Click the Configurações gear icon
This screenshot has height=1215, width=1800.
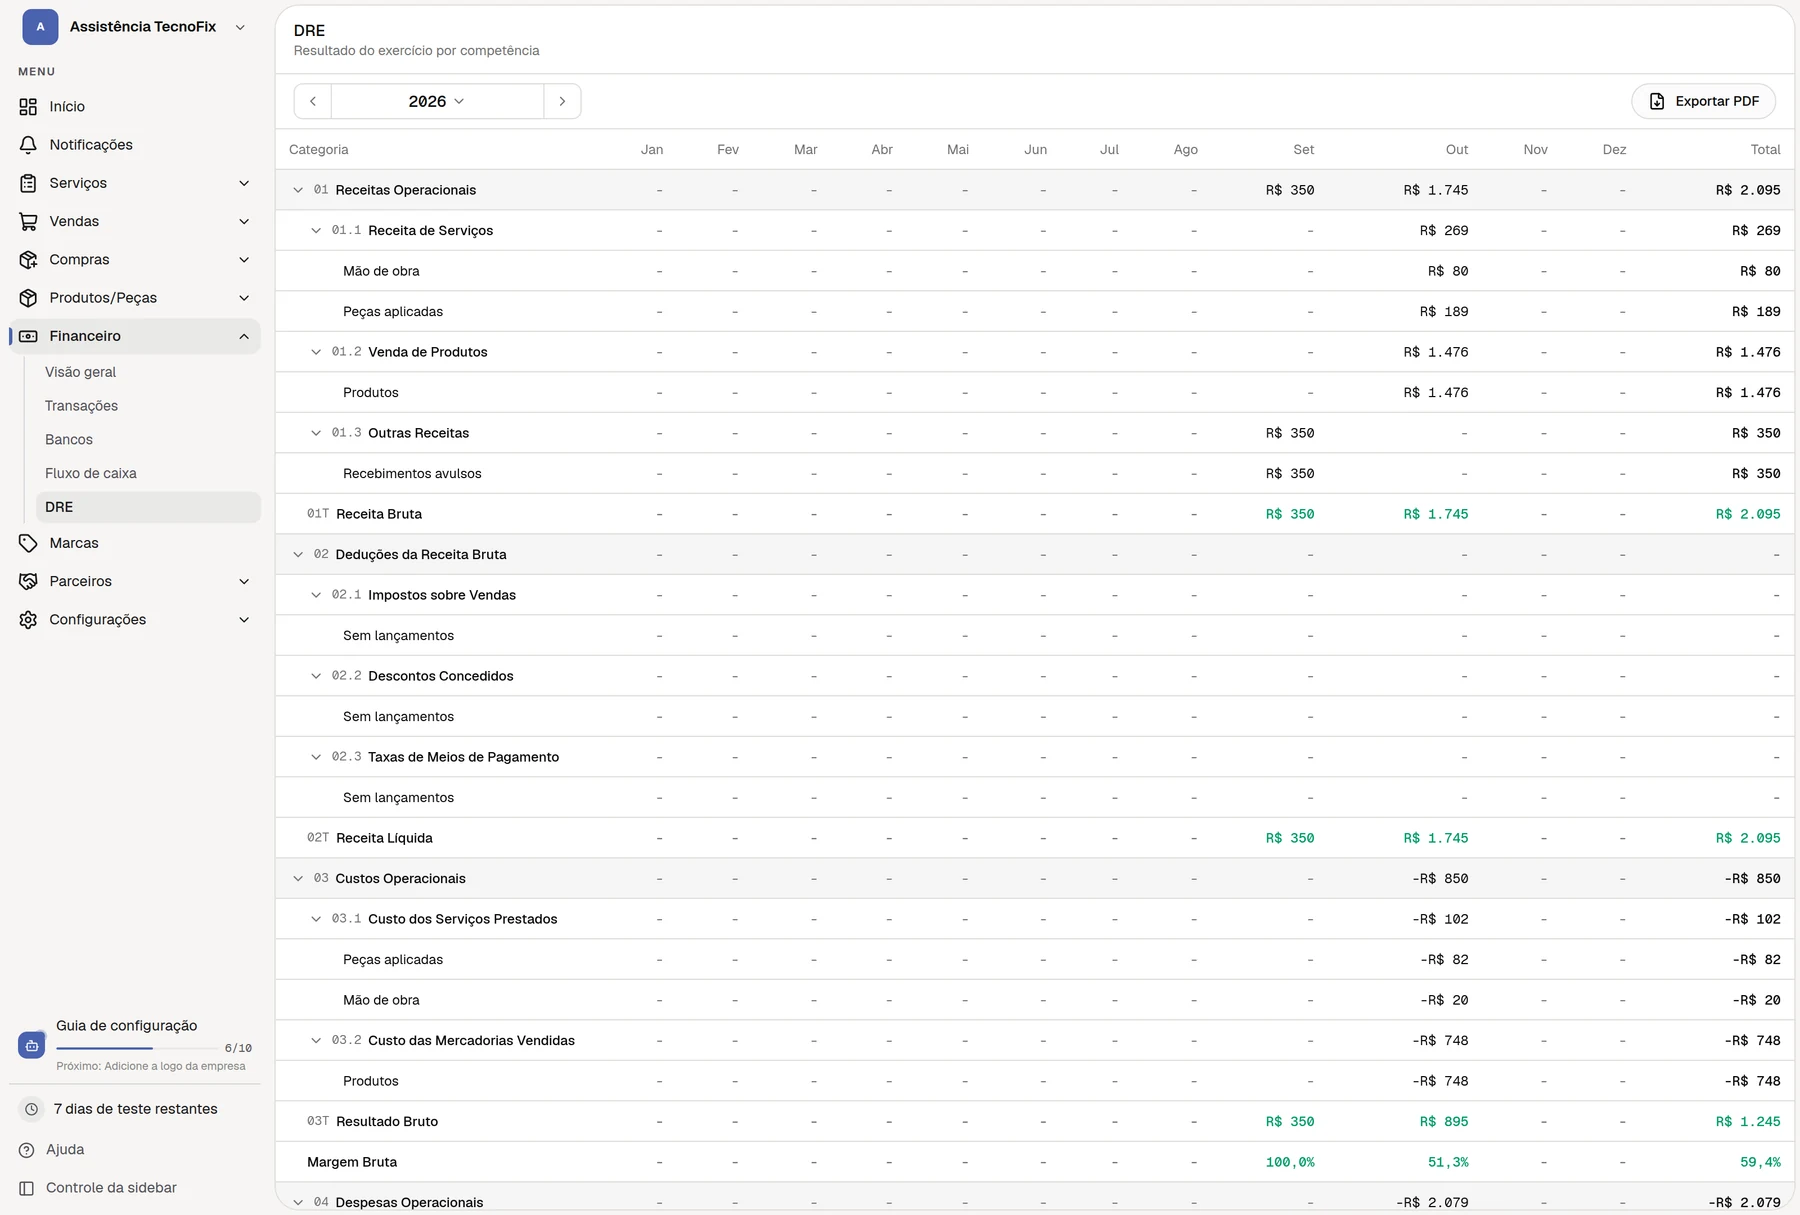coord(28,620)
